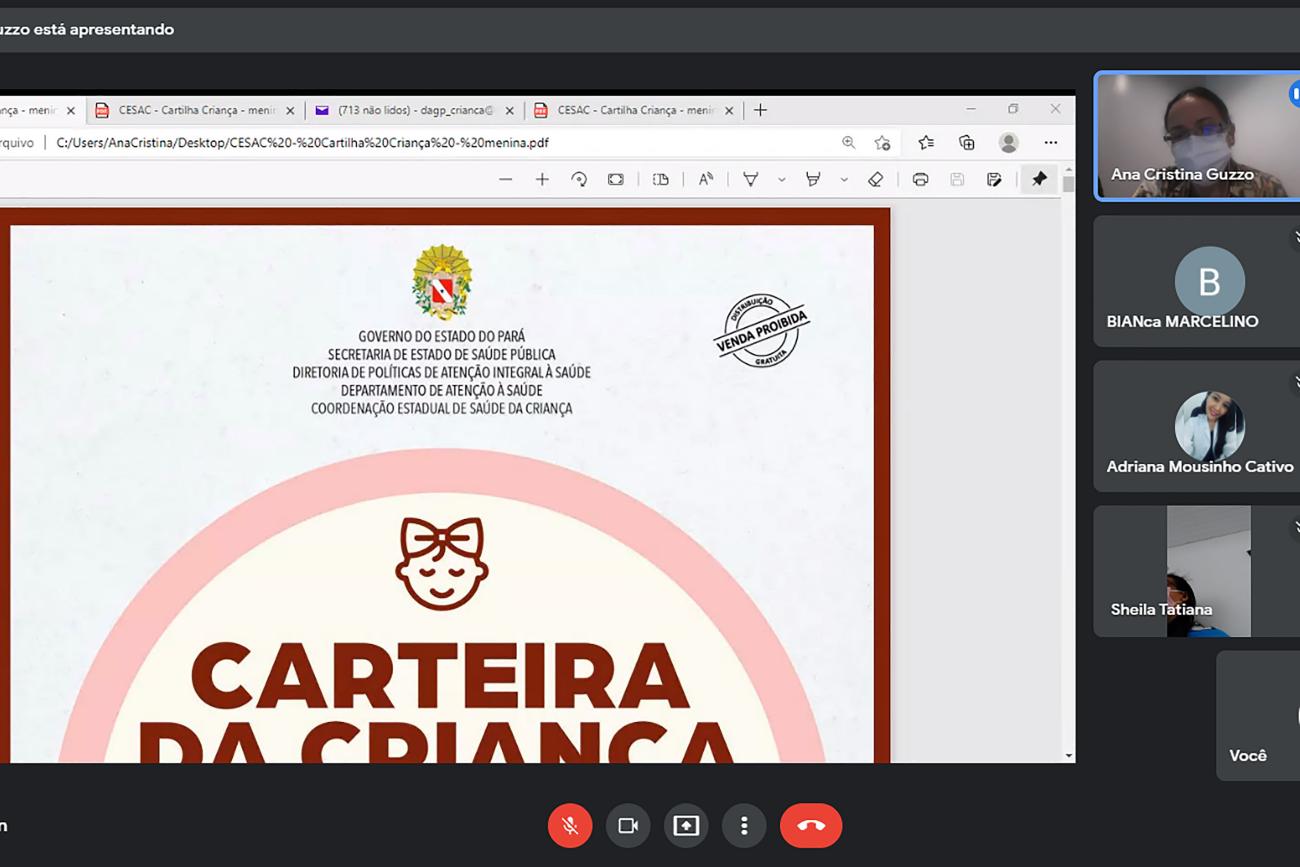Print the PDF document
Viewport: 1300px width, 867px height.
point(920,180)
